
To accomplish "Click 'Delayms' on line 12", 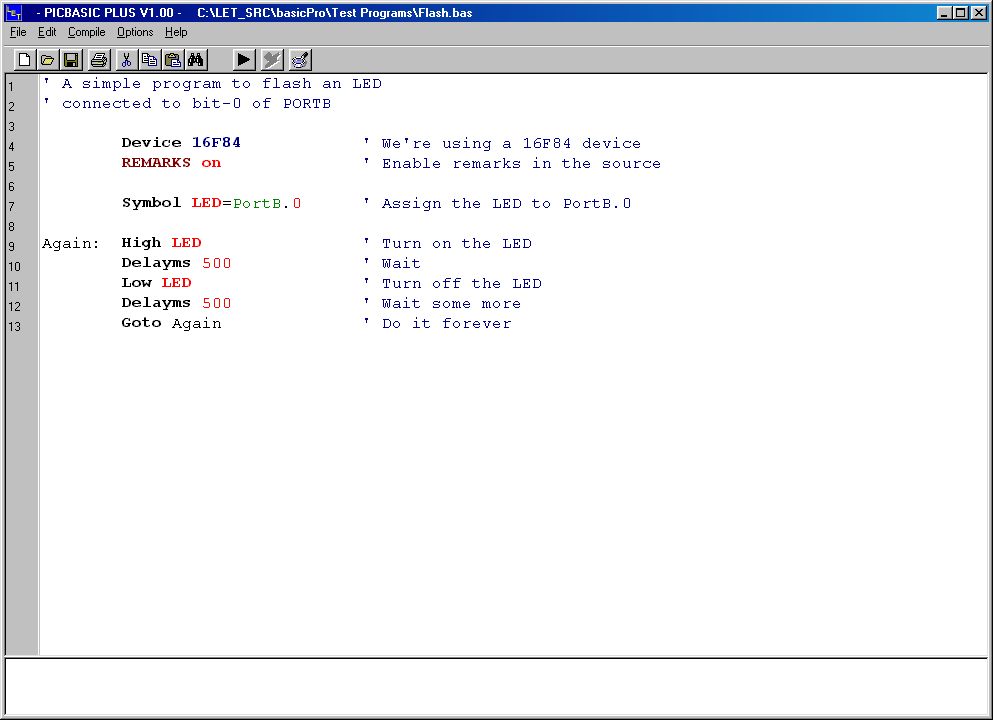I will click(x=156, y=303).
